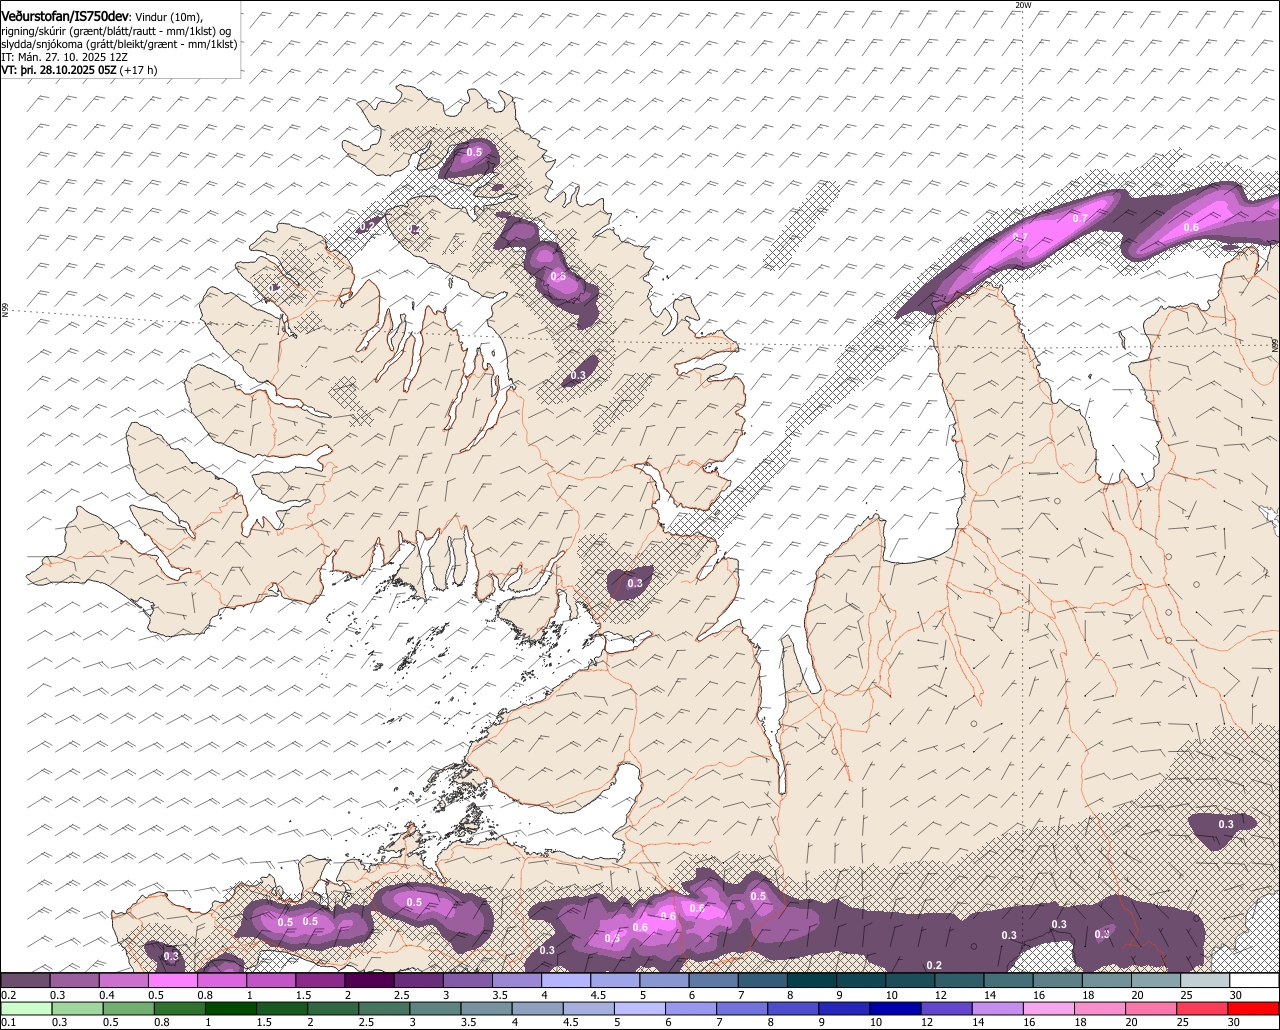
Task: Select the white 30 swatch ending the upper legend row
Action: [x=1255, y=981]
